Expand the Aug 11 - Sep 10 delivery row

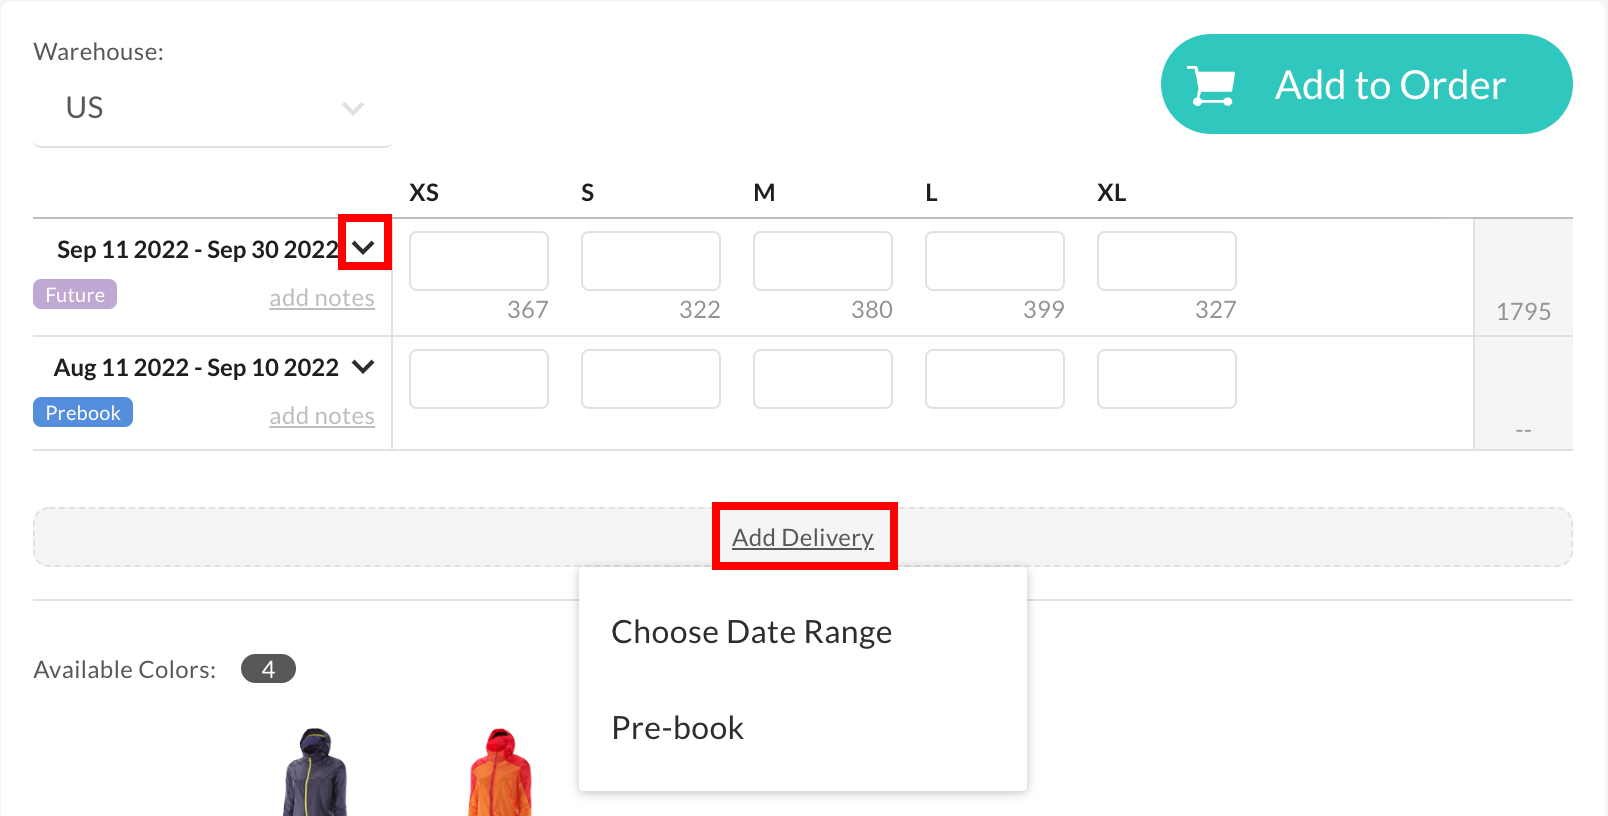(363, 367)
